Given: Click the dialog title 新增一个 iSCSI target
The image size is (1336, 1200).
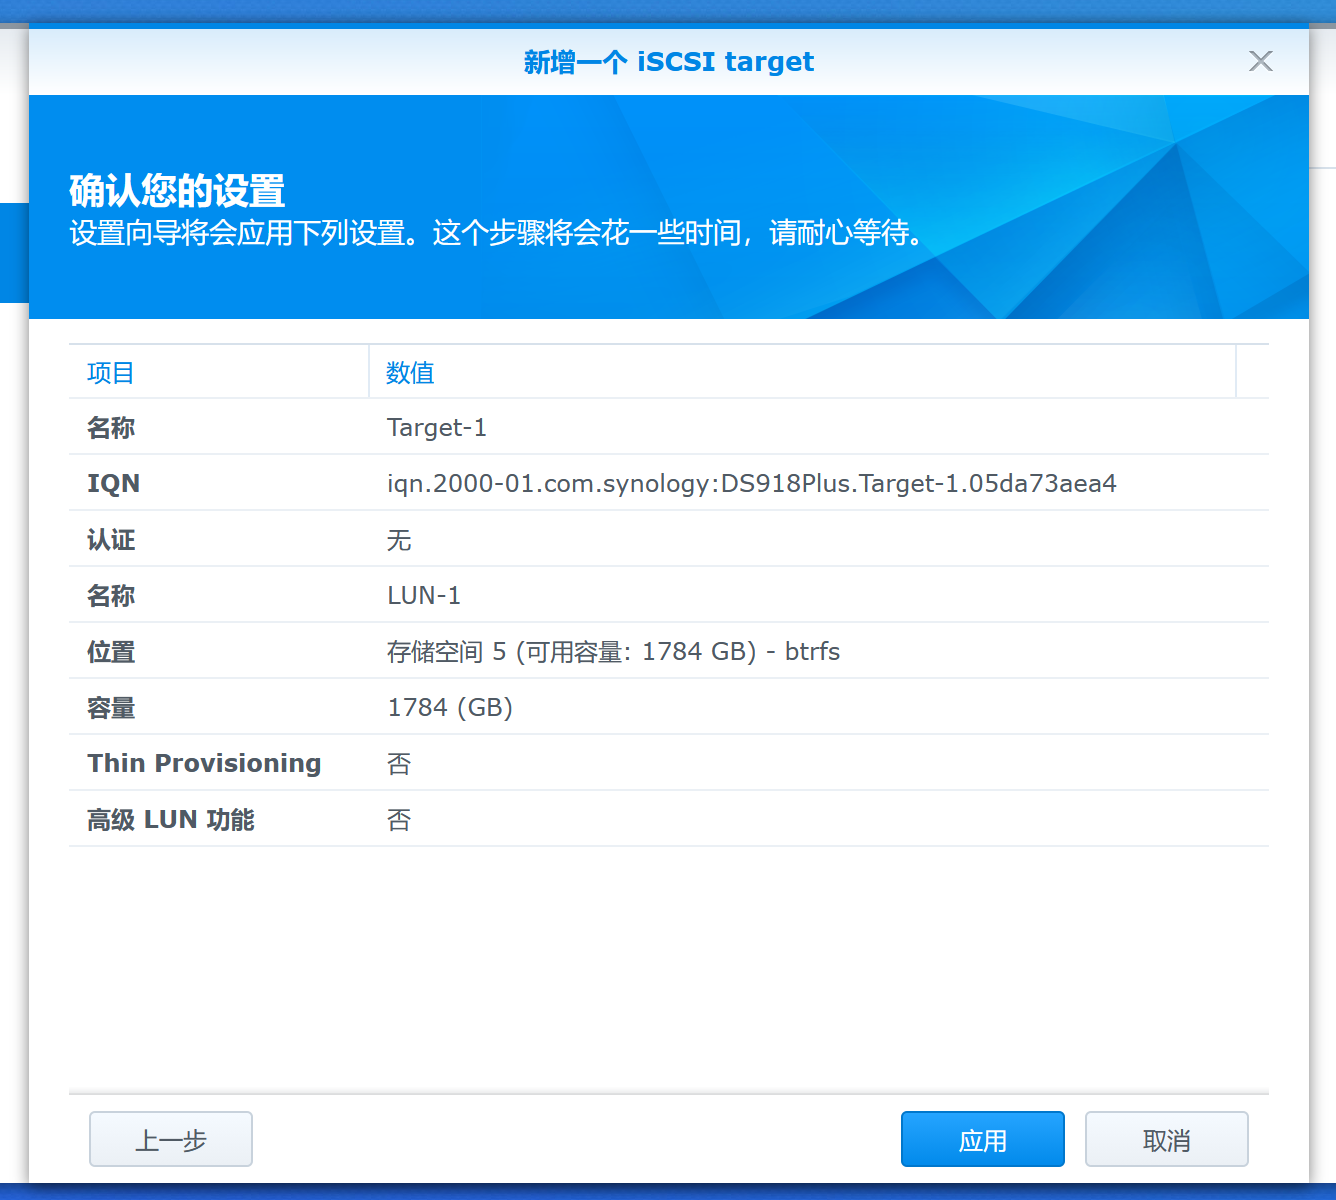Looking at the screenshot, I should pyautogui.click(x=668, y=62).
